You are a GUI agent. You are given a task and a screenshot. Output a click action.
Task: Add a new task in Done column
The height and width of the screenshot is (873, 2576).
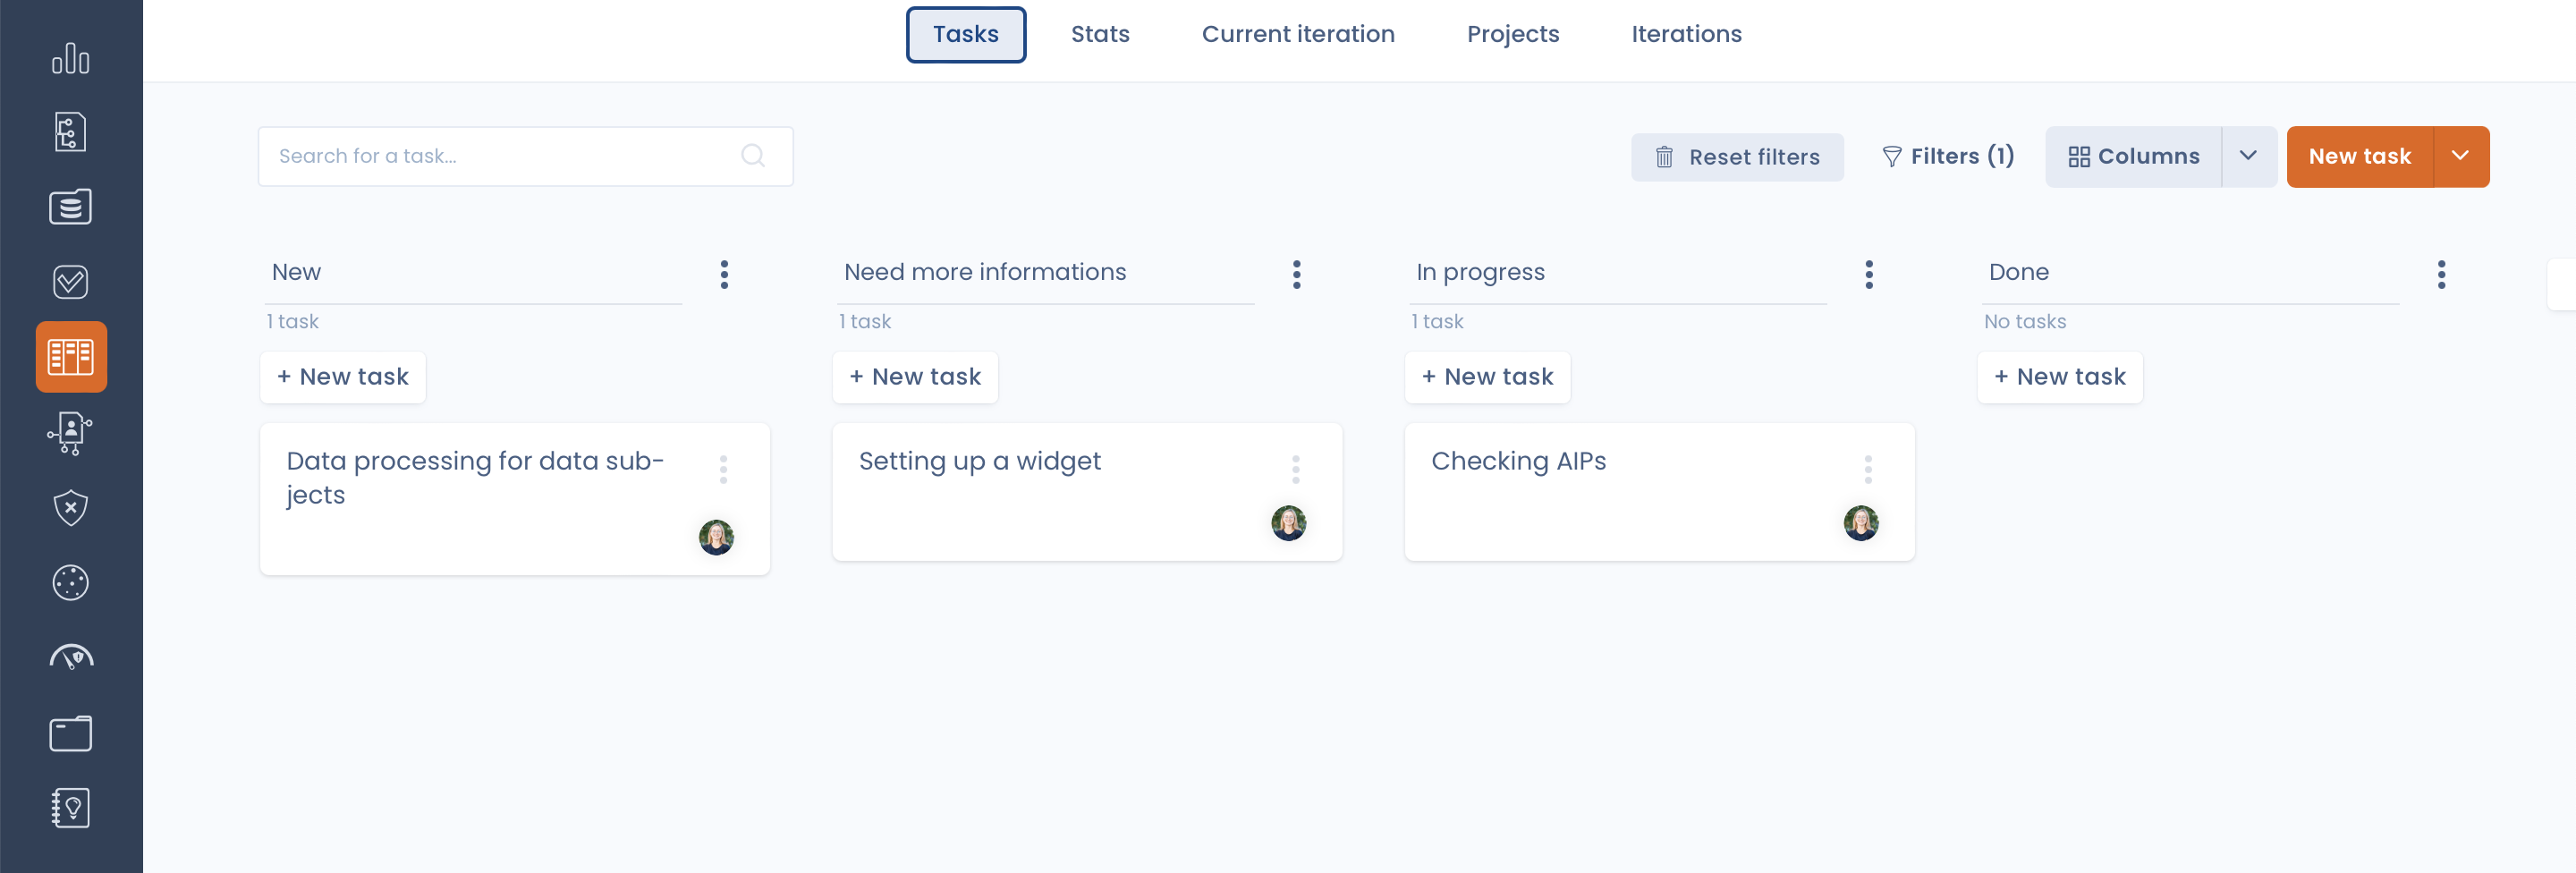coord(2059,377)
